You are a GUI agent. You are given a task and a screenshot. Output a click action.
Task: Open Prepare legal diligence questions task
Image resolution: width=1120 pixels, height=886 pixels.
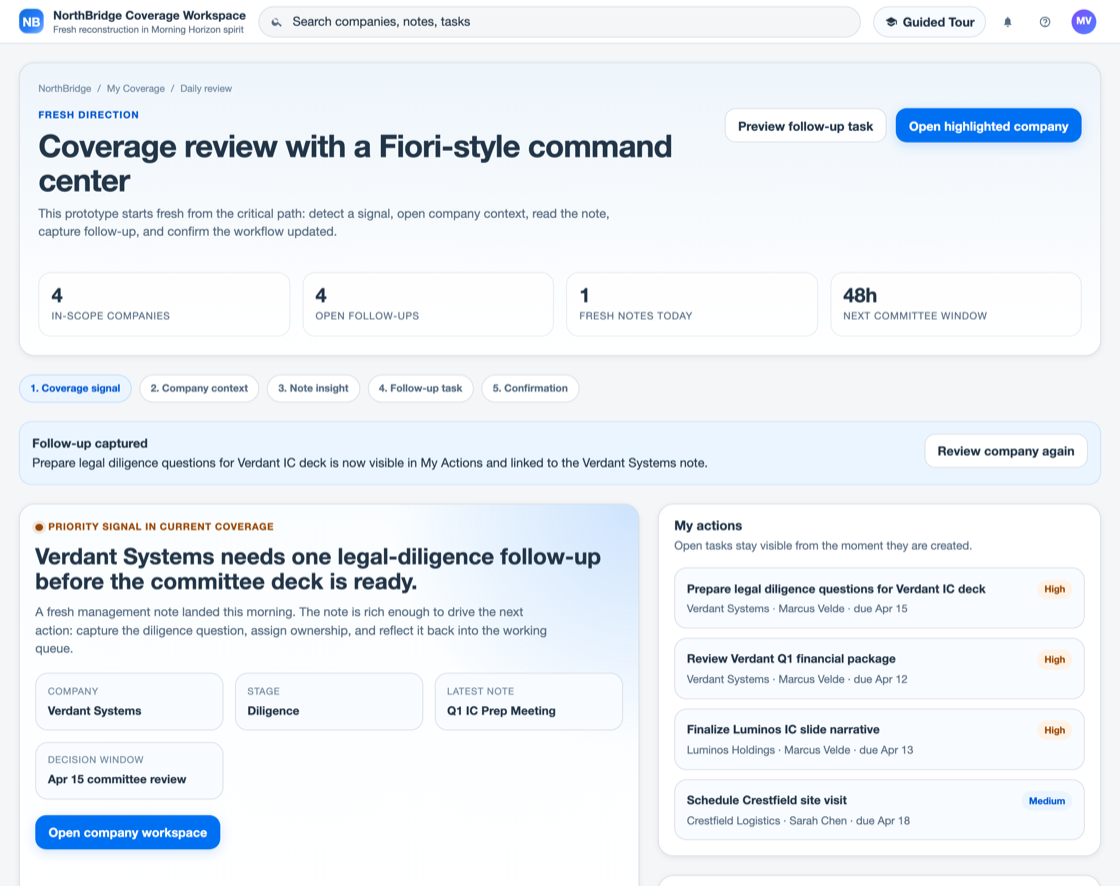[879, 598]
